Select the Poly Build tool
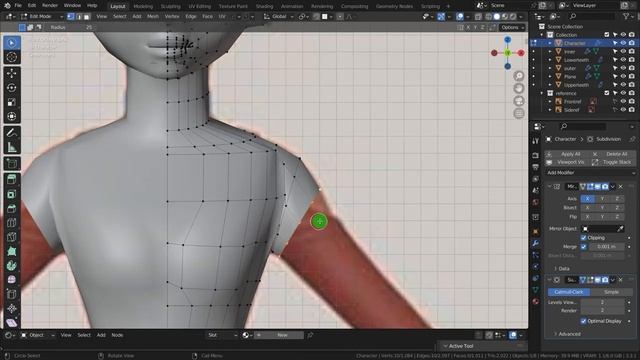Viewport: 640px width, 360px height. point(11,251)
